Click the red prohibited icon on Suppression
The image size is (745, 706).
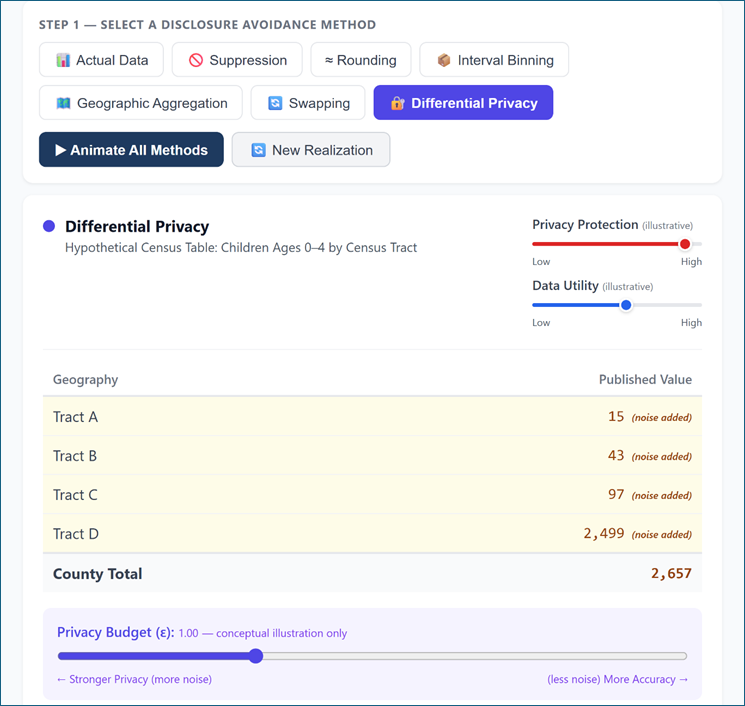coord(196,60)
